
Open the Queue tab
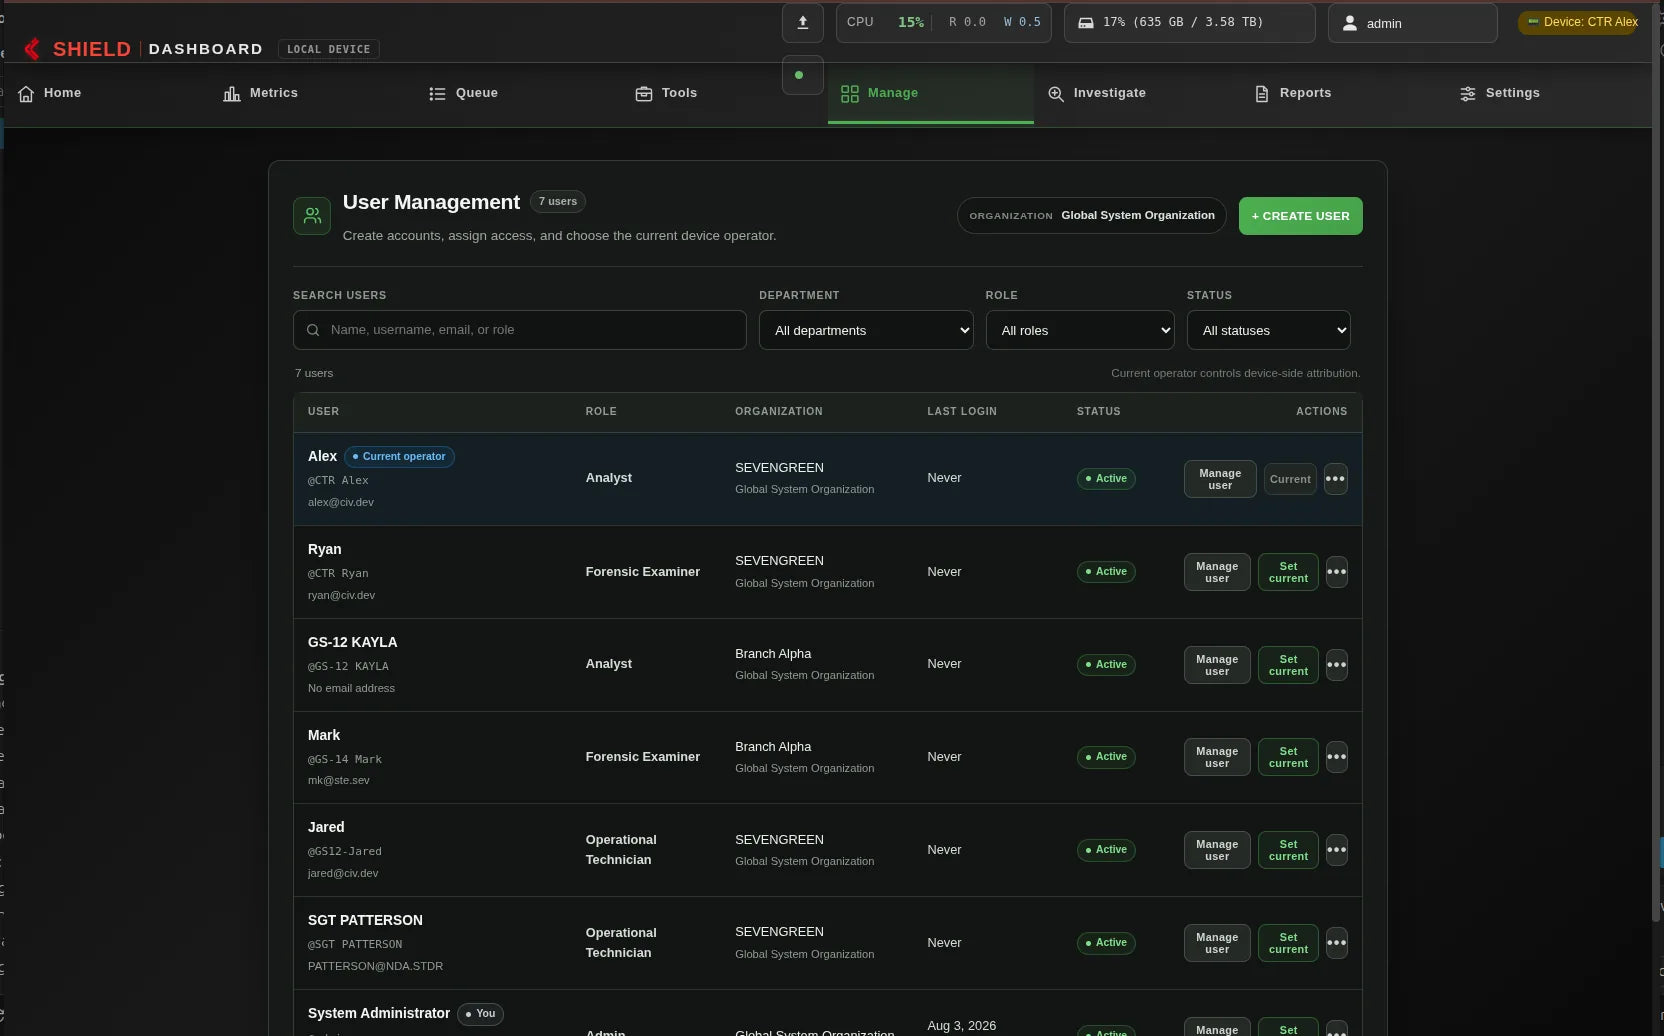point(463,93)
